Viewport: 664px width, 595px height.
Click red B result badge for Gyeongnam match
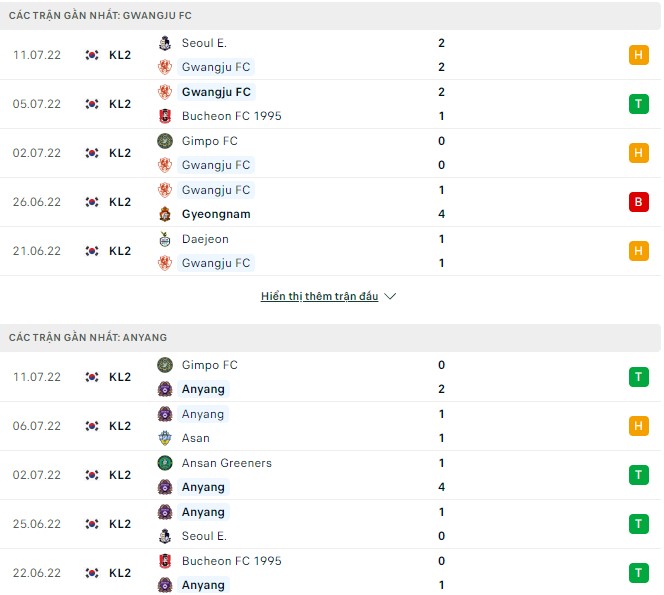click(x=638, y=202)
